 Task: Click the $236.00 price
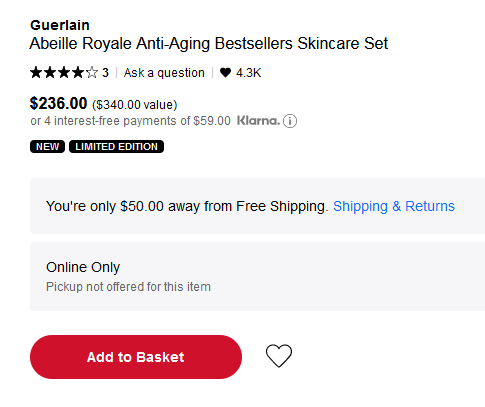58,103
